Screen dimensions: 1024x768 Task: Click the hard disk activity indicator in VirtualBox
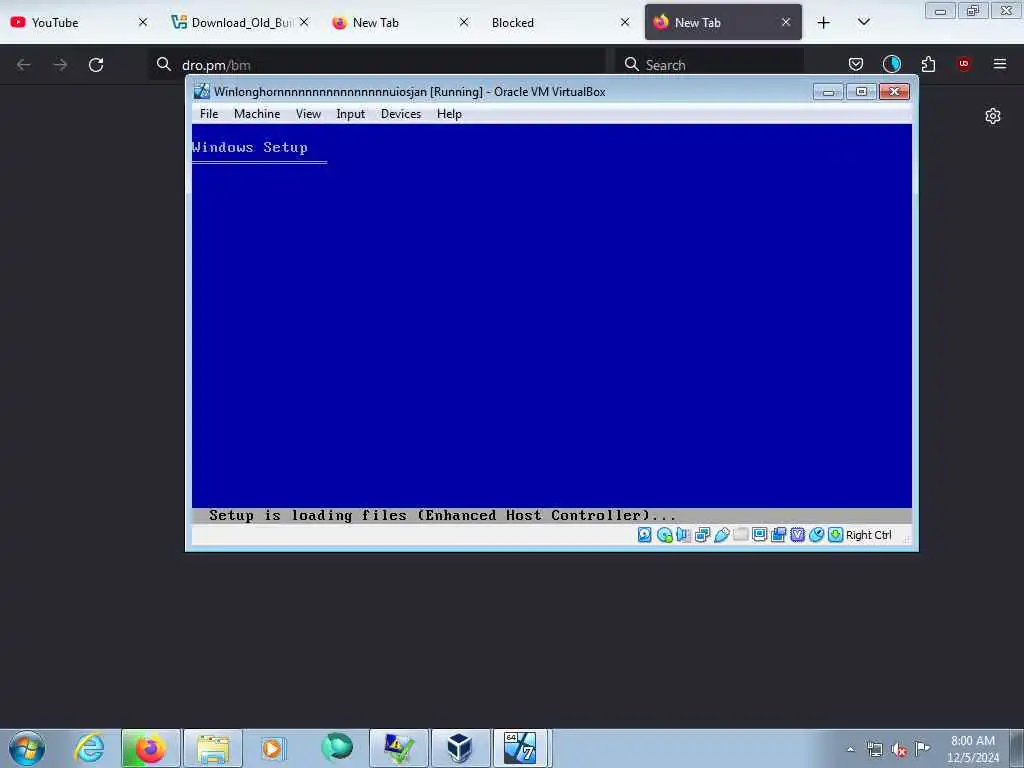(x=645, y=535)
